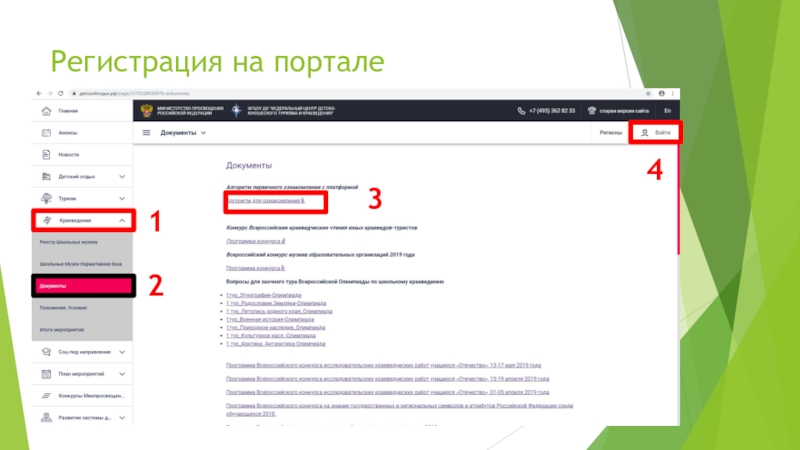Image resolution: width=800 pixels, height=450 pixels.
Task: Click the Детский отдых building icon
Action: pos(46,177)
